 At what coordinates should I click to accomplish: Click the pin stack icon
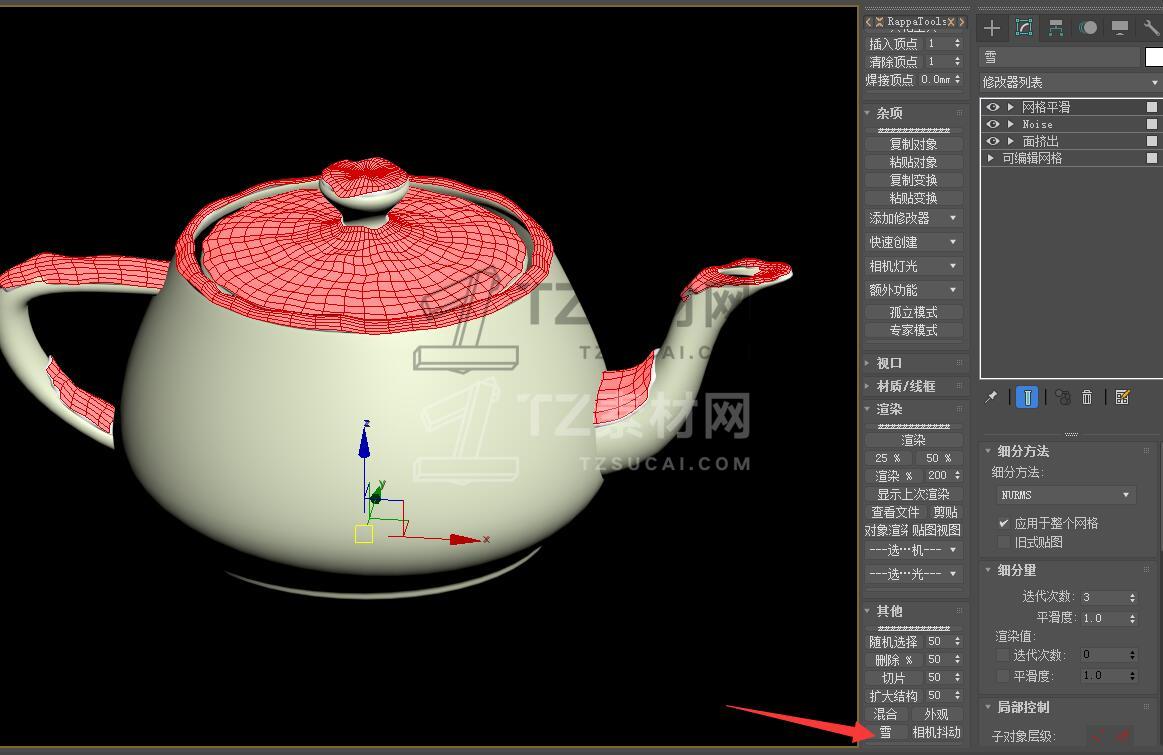tap(991, 398)
